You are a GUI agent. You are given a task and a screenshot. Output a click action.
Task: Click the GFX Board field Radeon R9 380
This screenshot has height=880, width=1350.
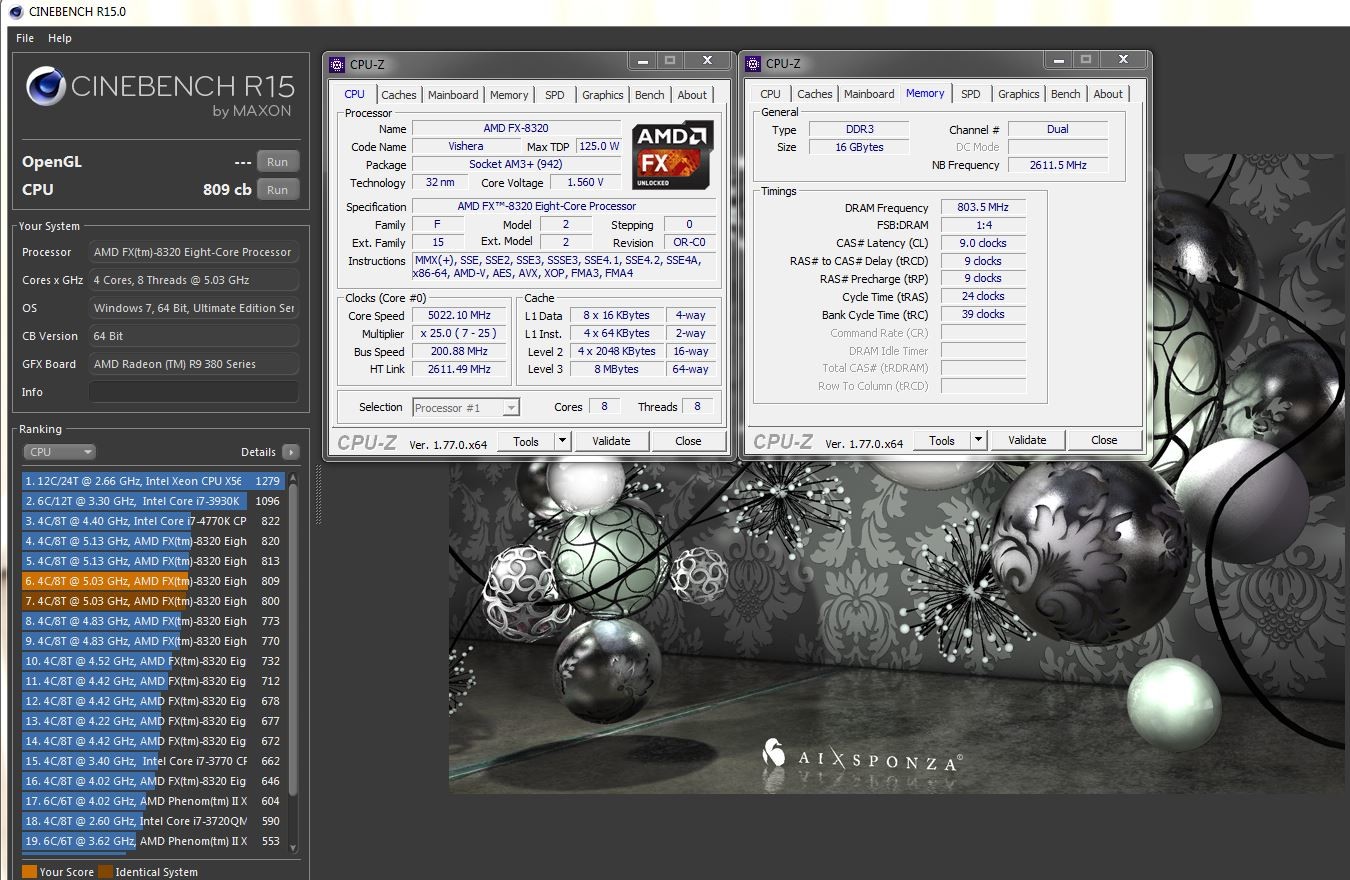(194, 364)
